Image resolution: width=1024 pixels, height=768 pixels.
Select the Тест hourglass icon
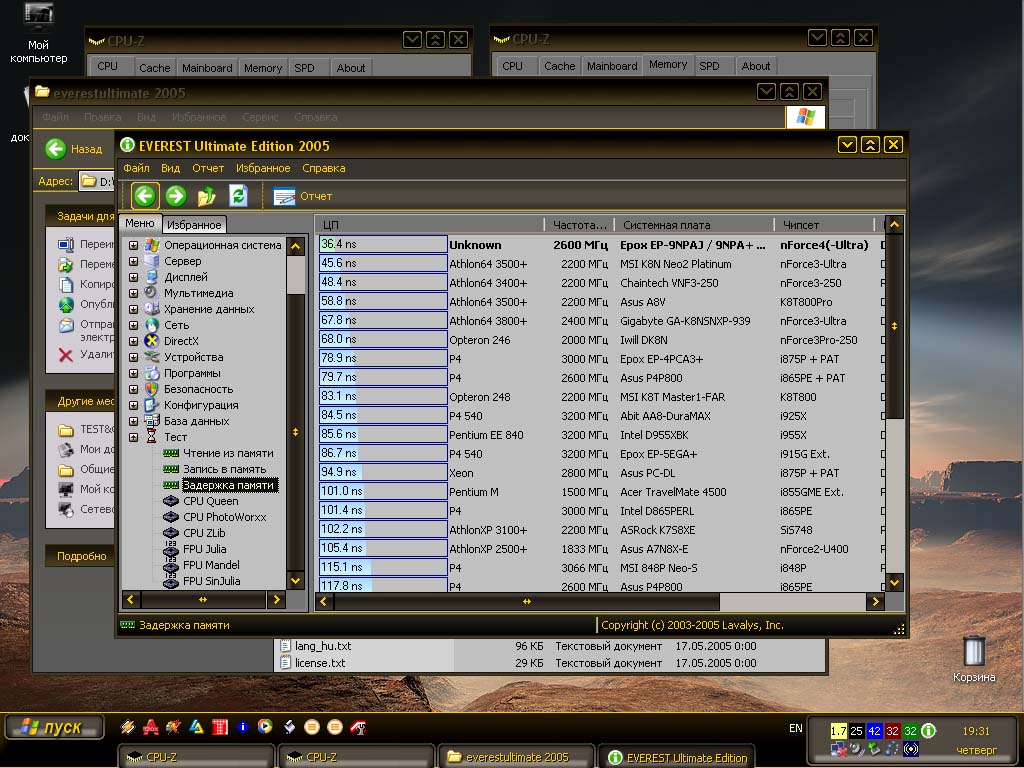point(152,437)
